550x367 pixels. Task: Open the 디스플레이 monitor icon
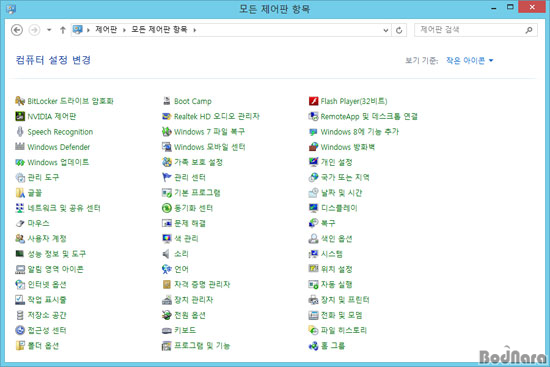(x=313, y=208)
